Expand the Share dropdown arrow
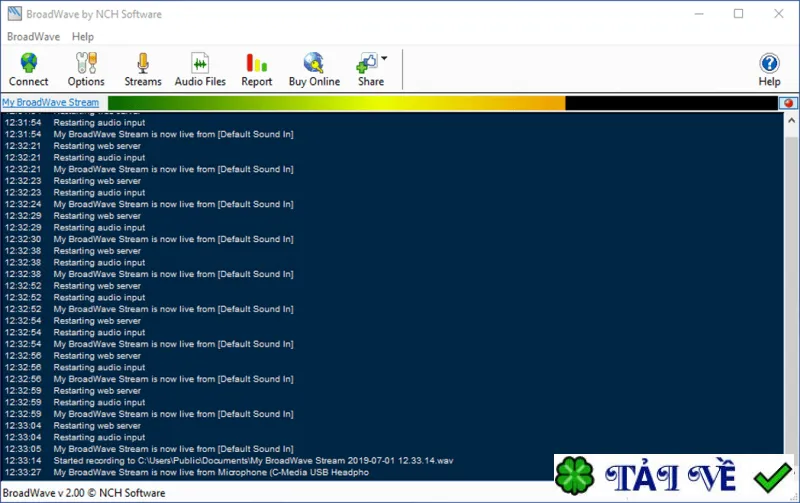Viewport: 800px width, 503px height. (x=384, y=59)
